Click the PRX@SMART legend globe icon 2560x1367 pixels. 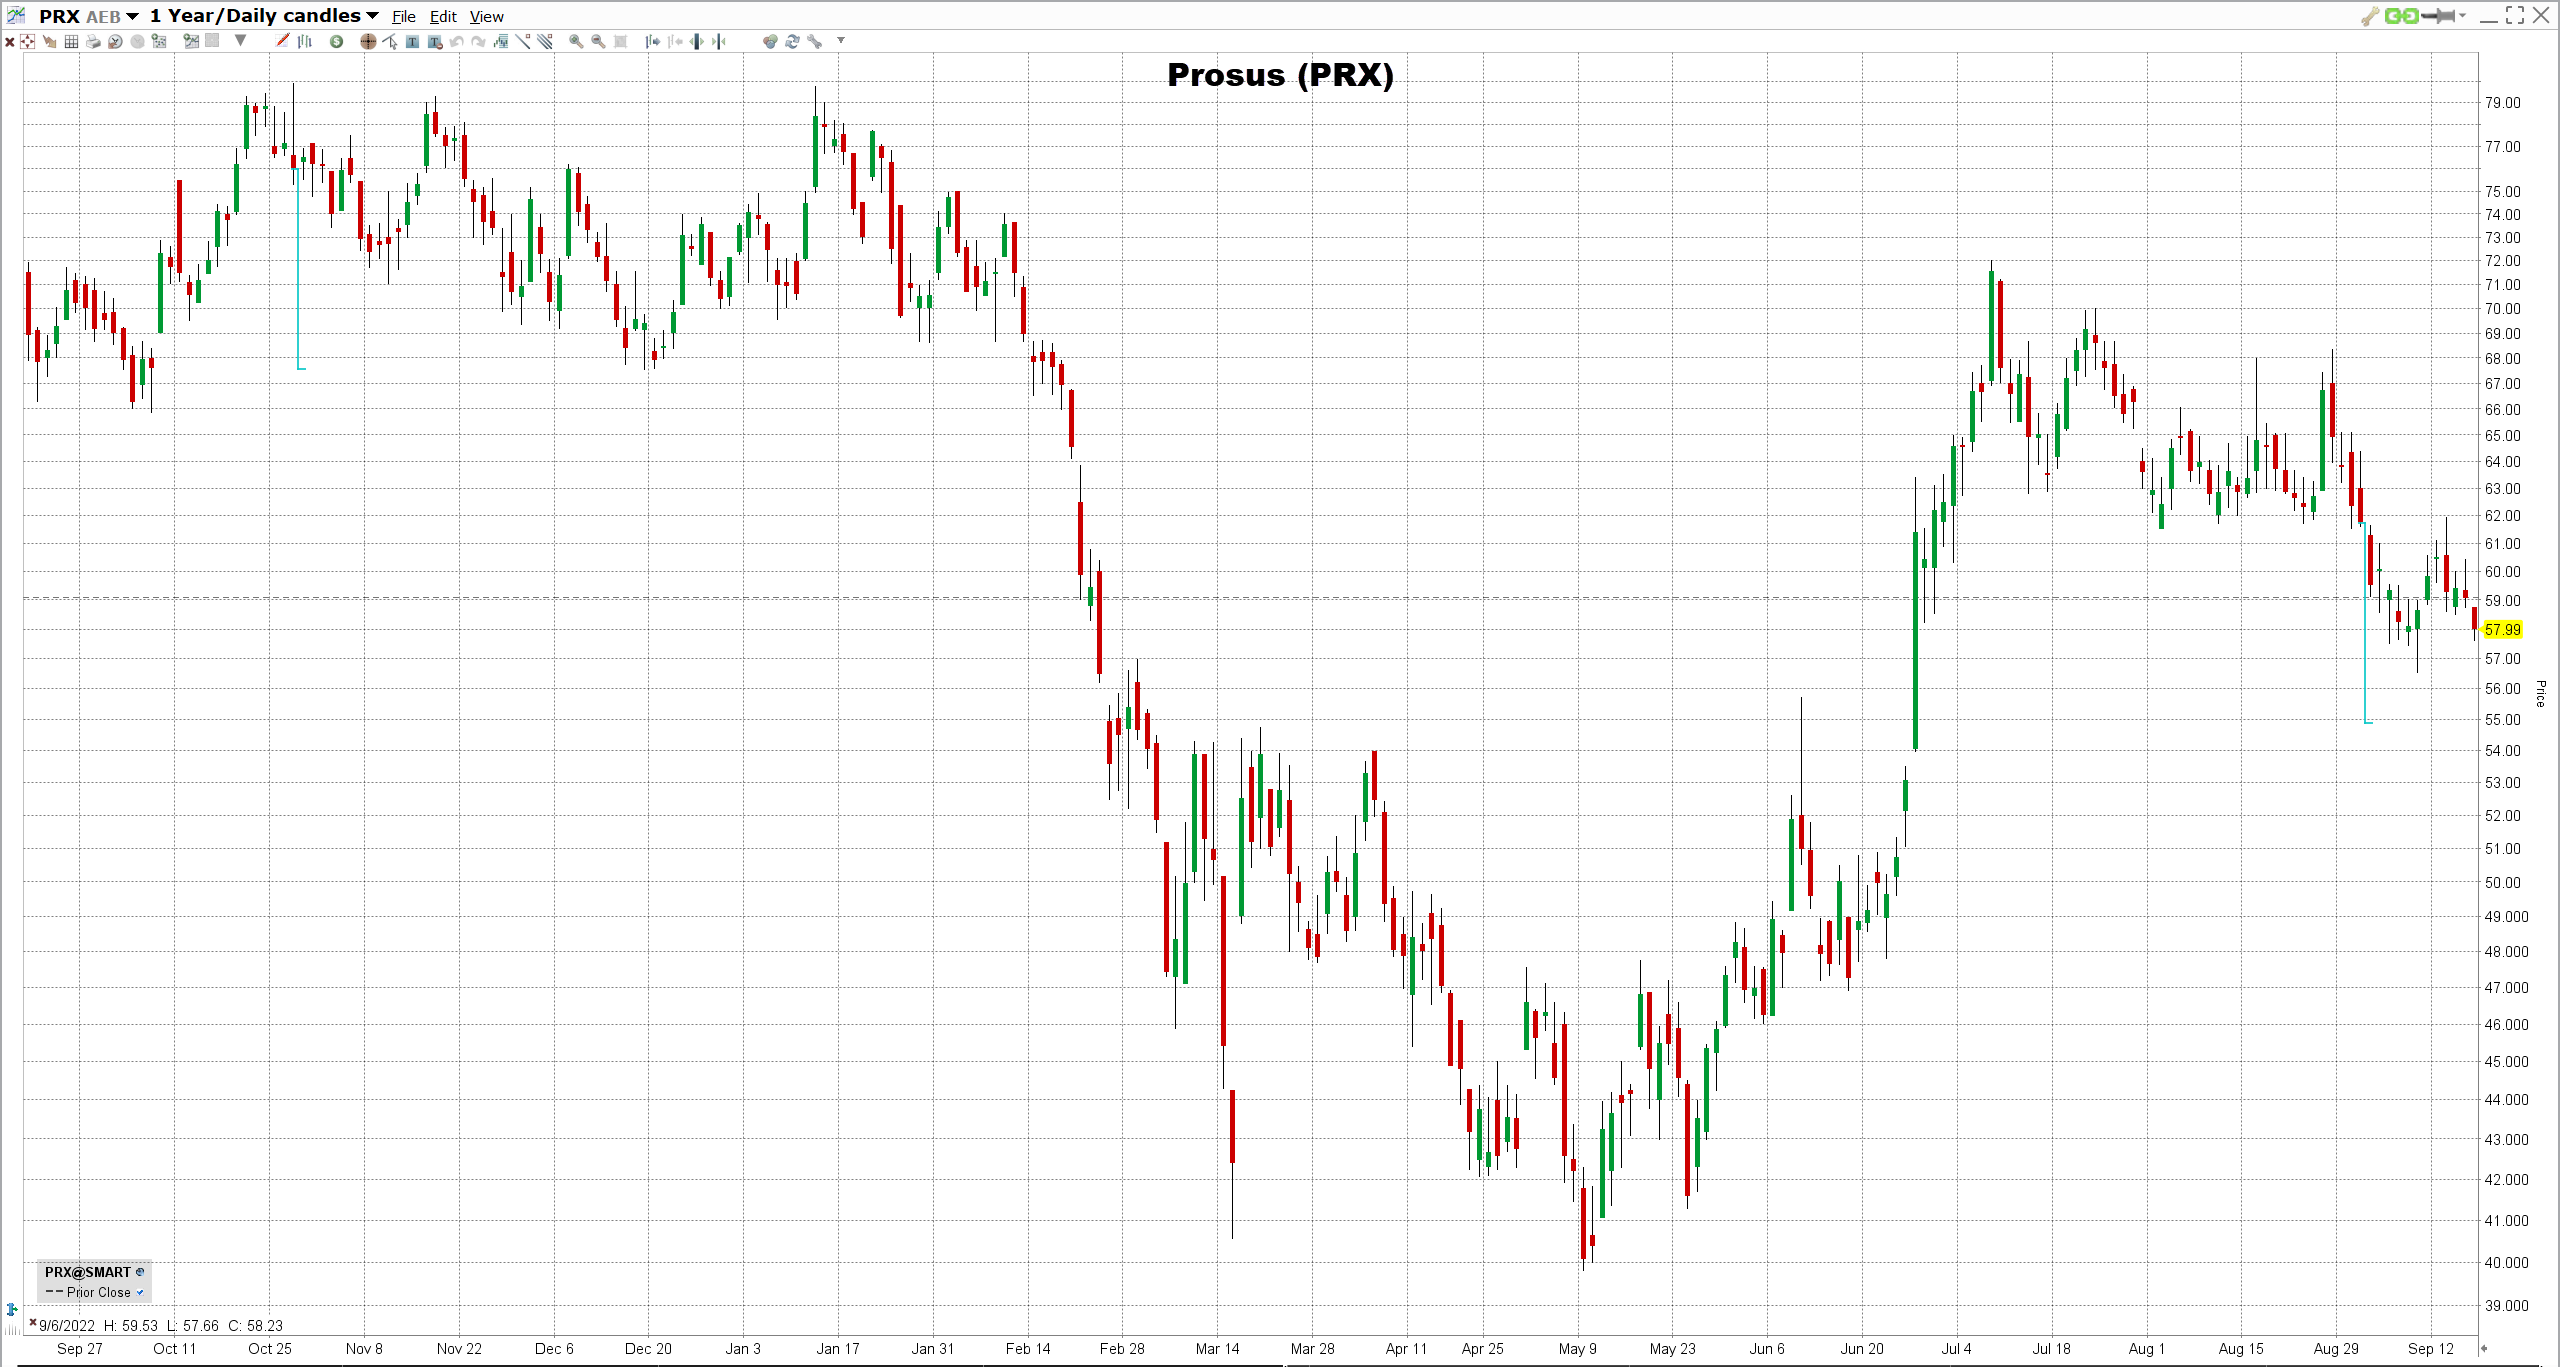(140, 1272)
